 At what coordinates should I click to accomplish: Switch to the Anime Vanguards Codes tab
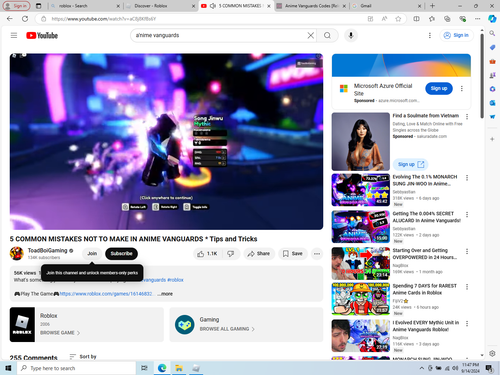(311, 6)
